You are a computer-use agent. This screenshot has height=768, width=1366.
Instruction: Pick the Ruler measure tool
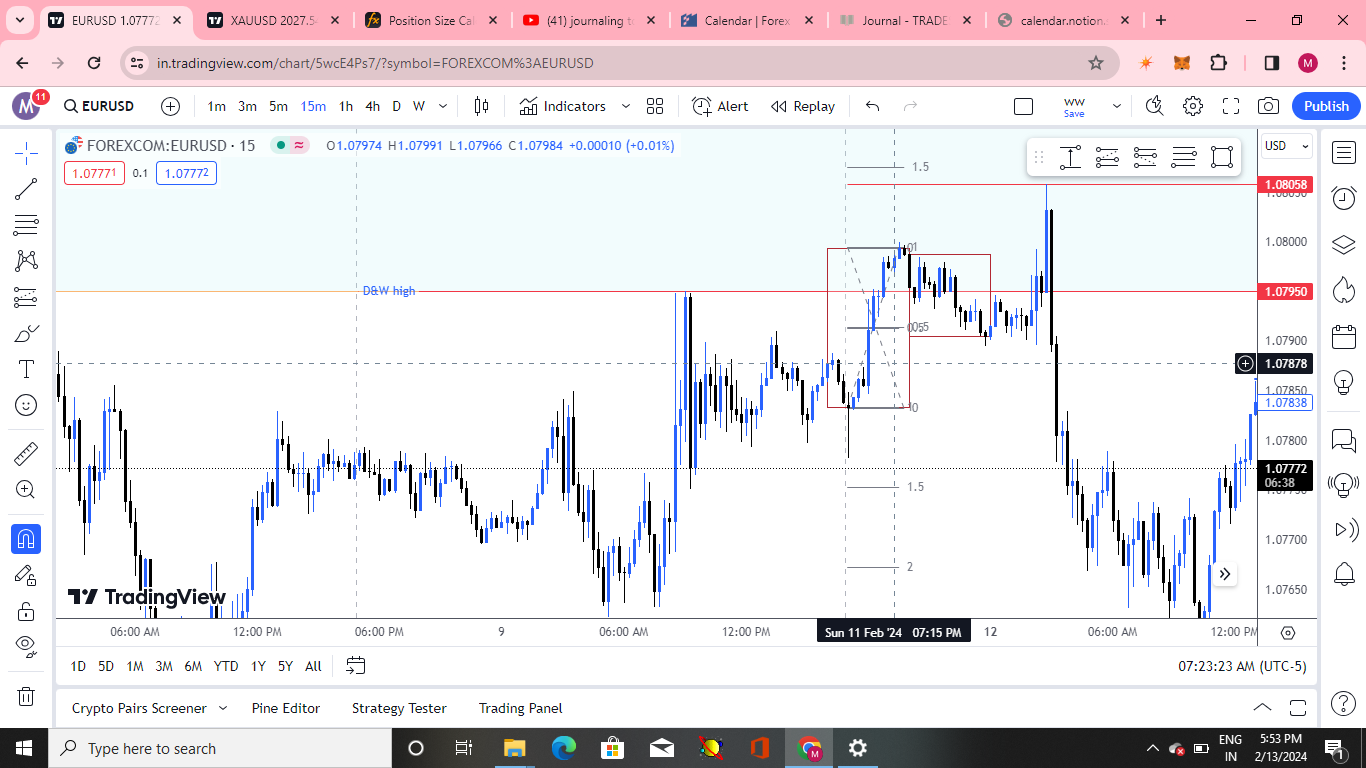[x=26, y=454]
